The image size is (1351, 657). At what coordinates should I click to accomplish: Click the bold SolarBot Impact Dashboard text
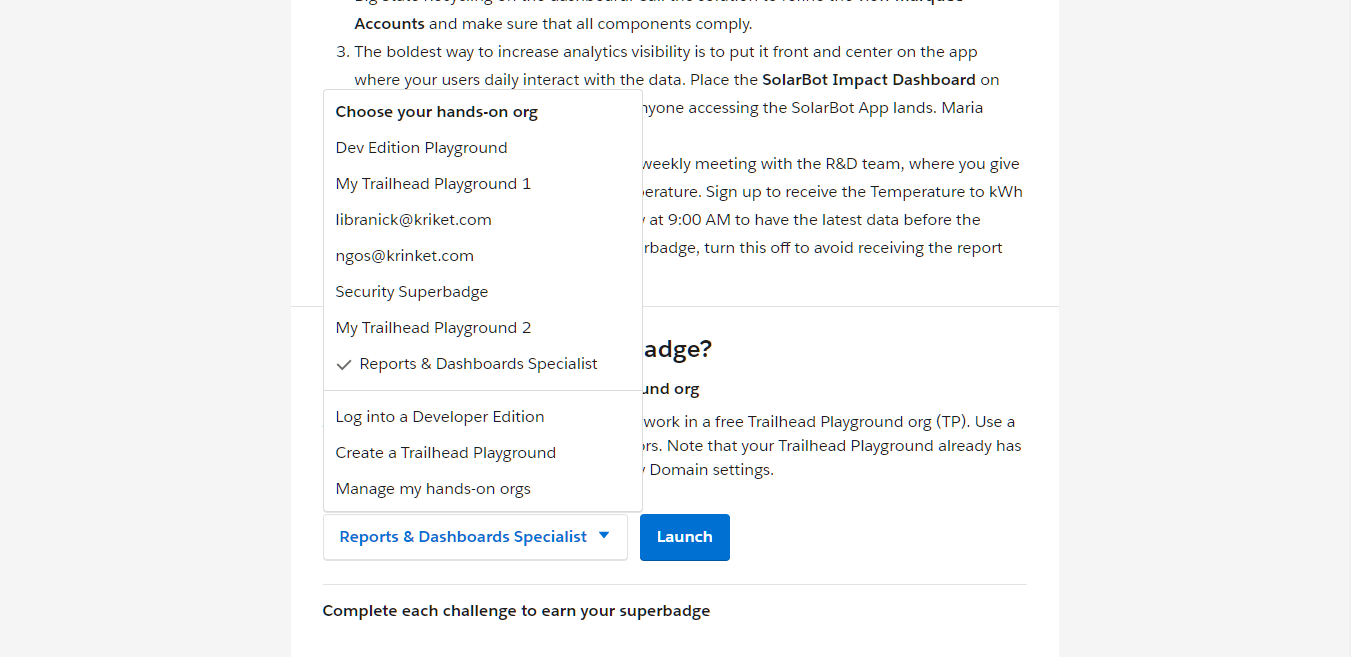[868, 80]
